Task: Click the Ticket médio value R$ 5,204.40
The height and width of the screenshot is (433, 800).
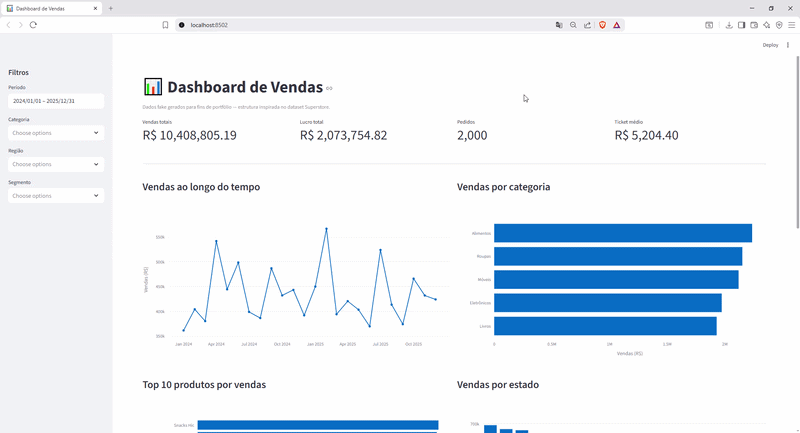Action: tap(646, 135)
